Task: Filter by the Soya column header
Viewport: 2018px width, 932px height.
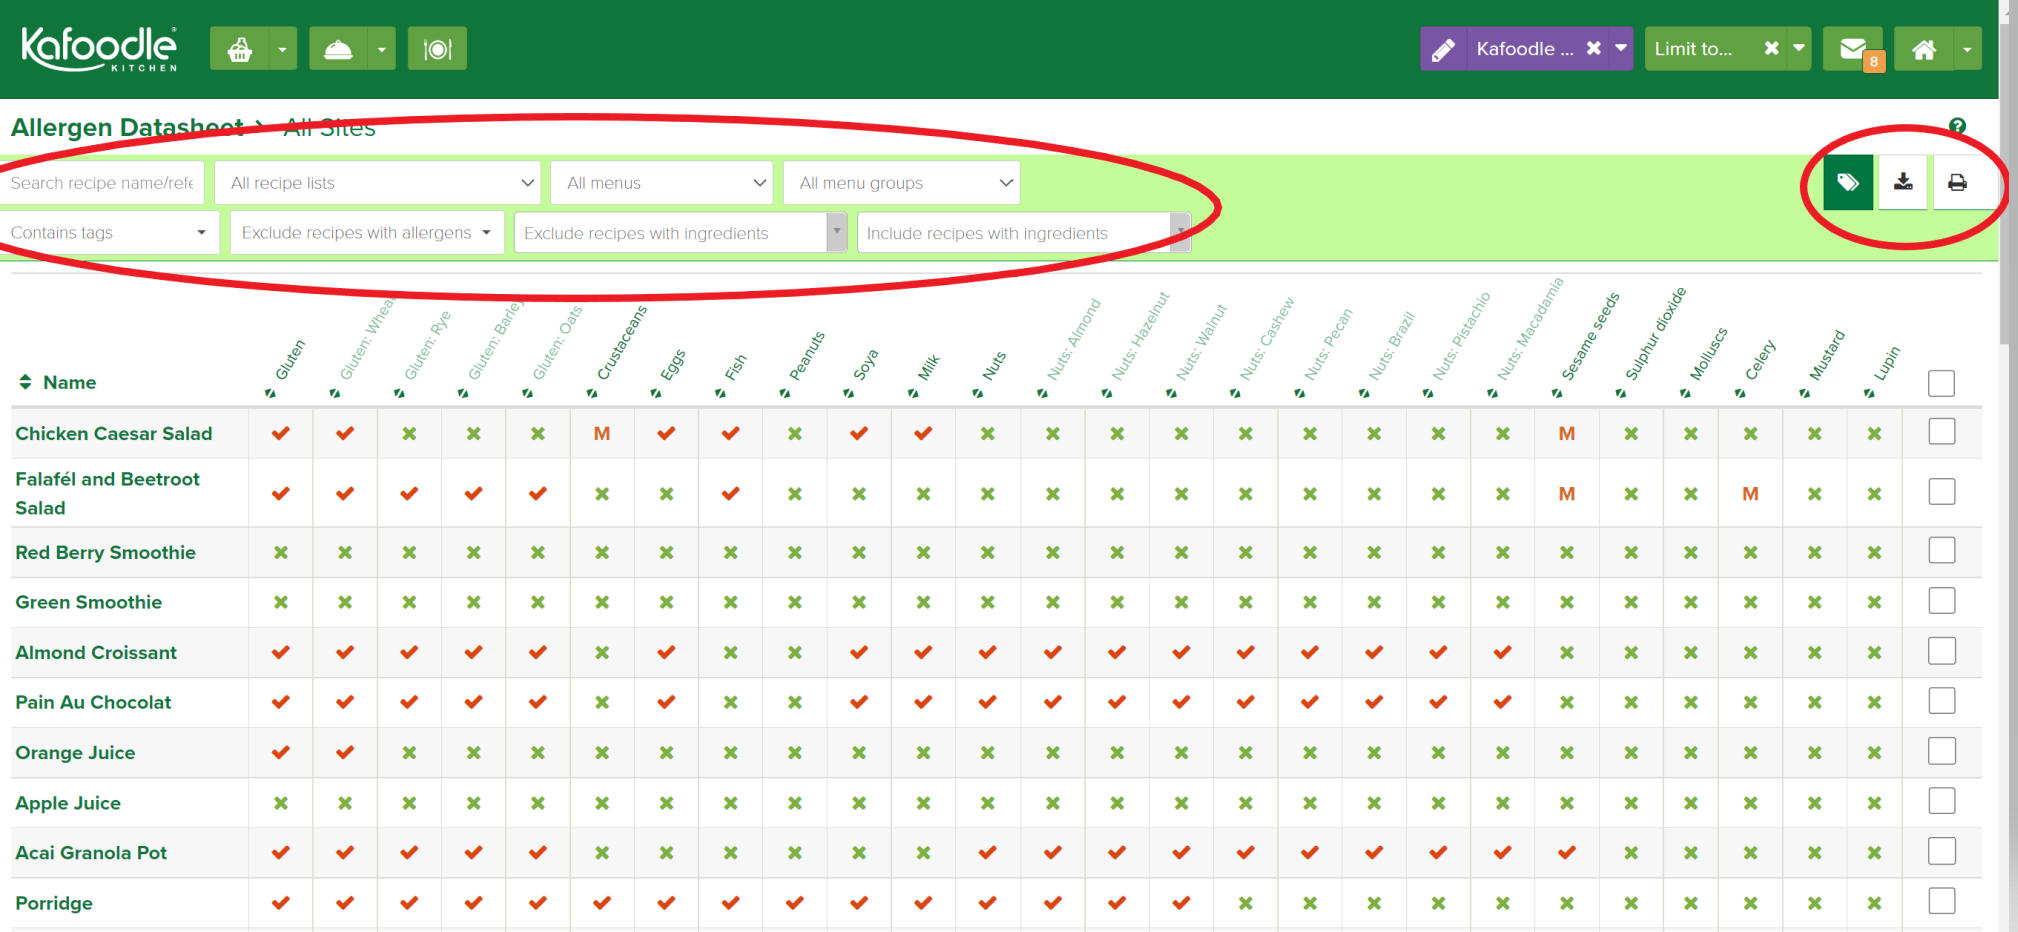Action: tap(865, 366)
